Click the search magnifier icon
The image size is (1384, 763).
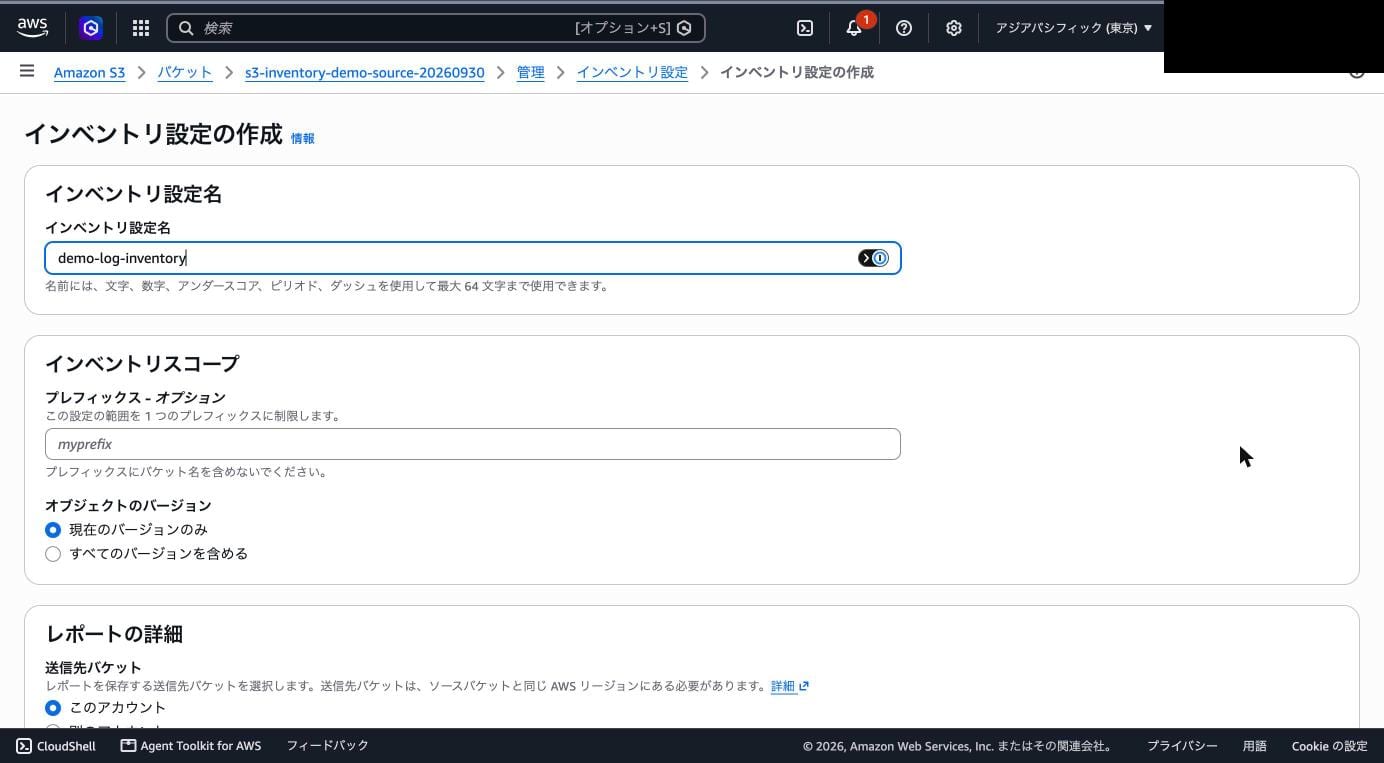point(186,28)
